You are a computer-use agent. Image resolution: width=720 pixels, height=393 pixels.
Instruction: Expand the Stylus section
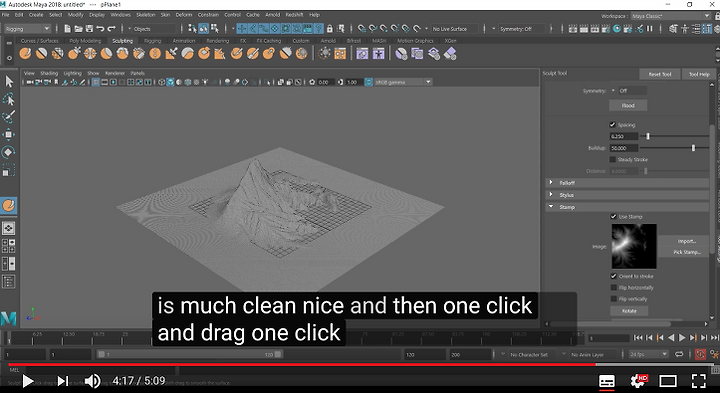click(628, 195)
